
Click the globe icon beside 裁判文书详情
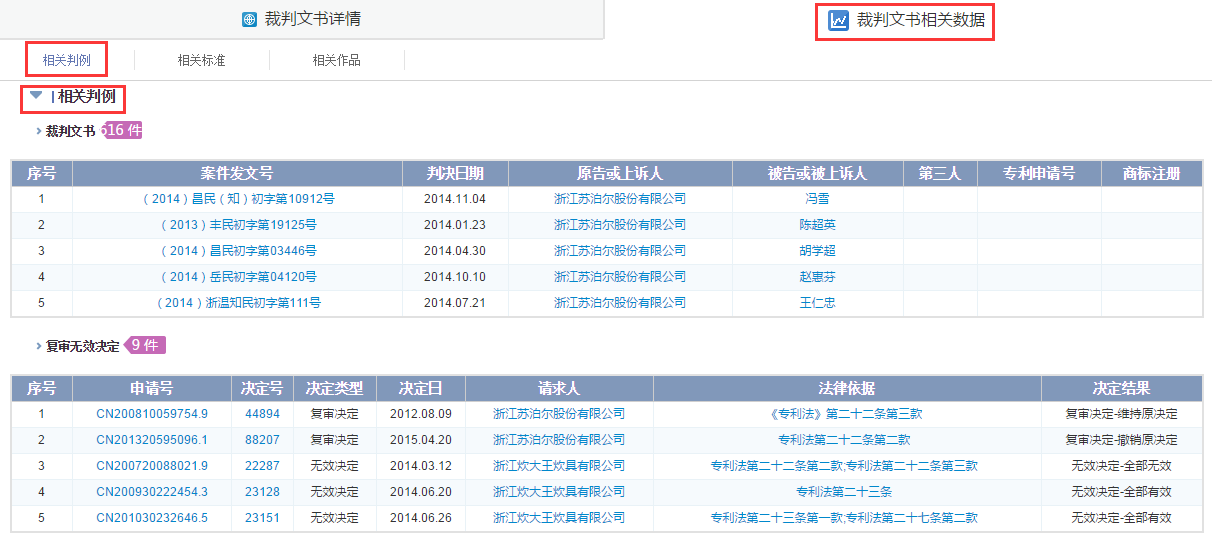coord(250,20)
